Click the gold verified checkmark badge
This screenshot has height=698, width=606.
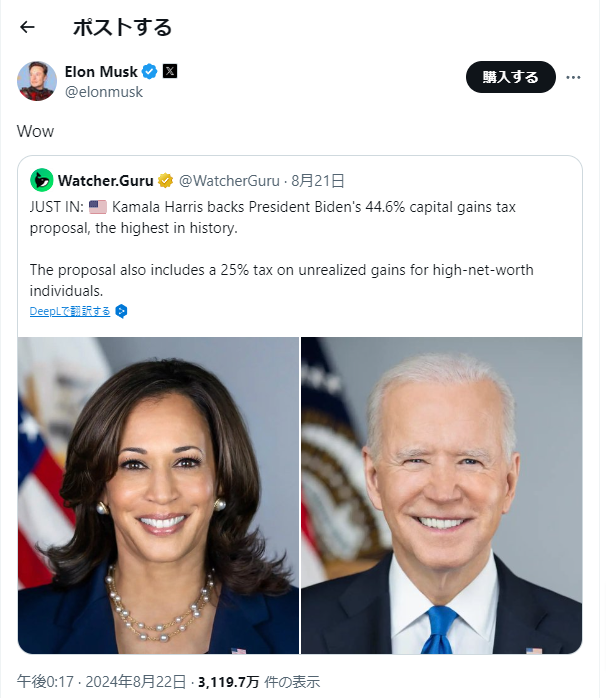point(166,181)
